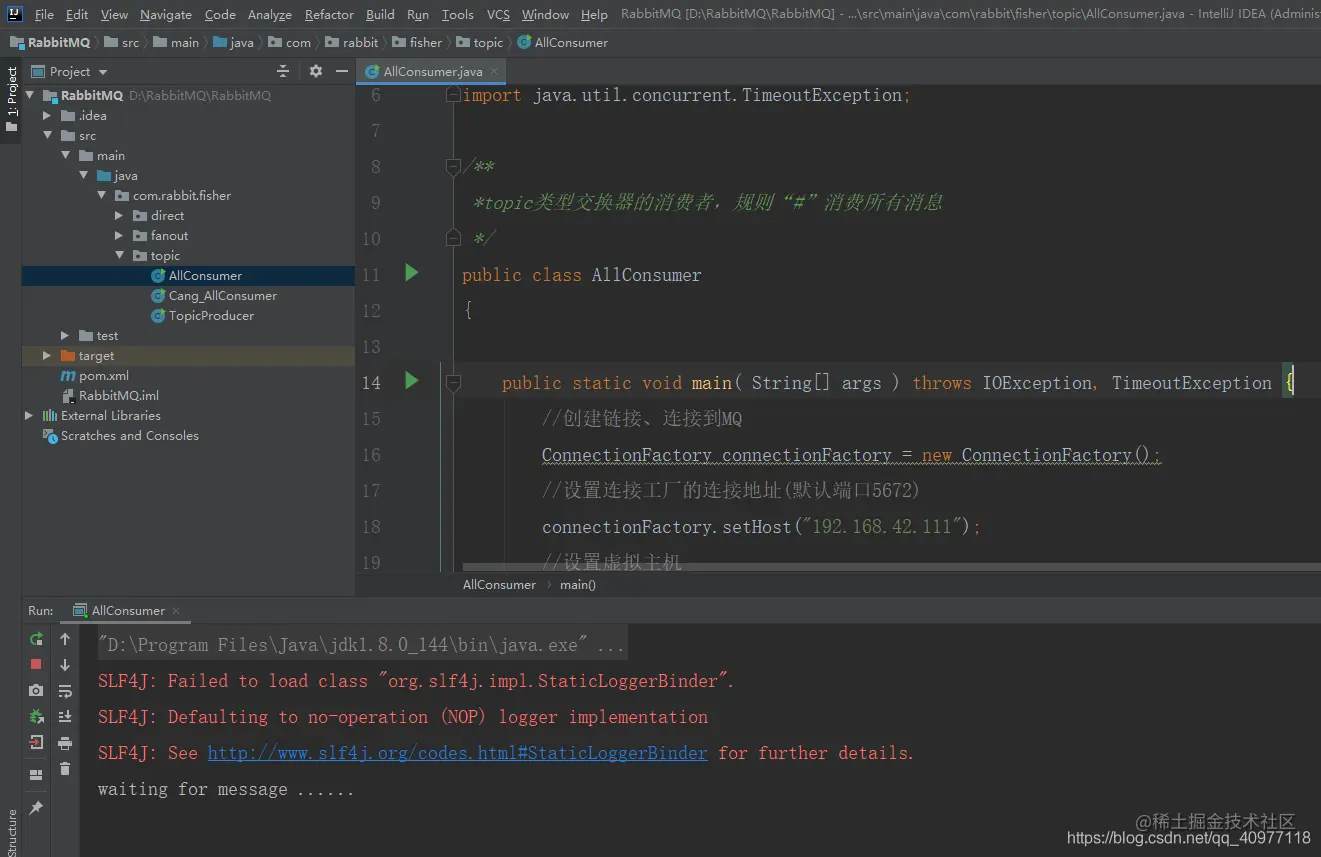
Task: Expand the direct package
Action: 119,215
